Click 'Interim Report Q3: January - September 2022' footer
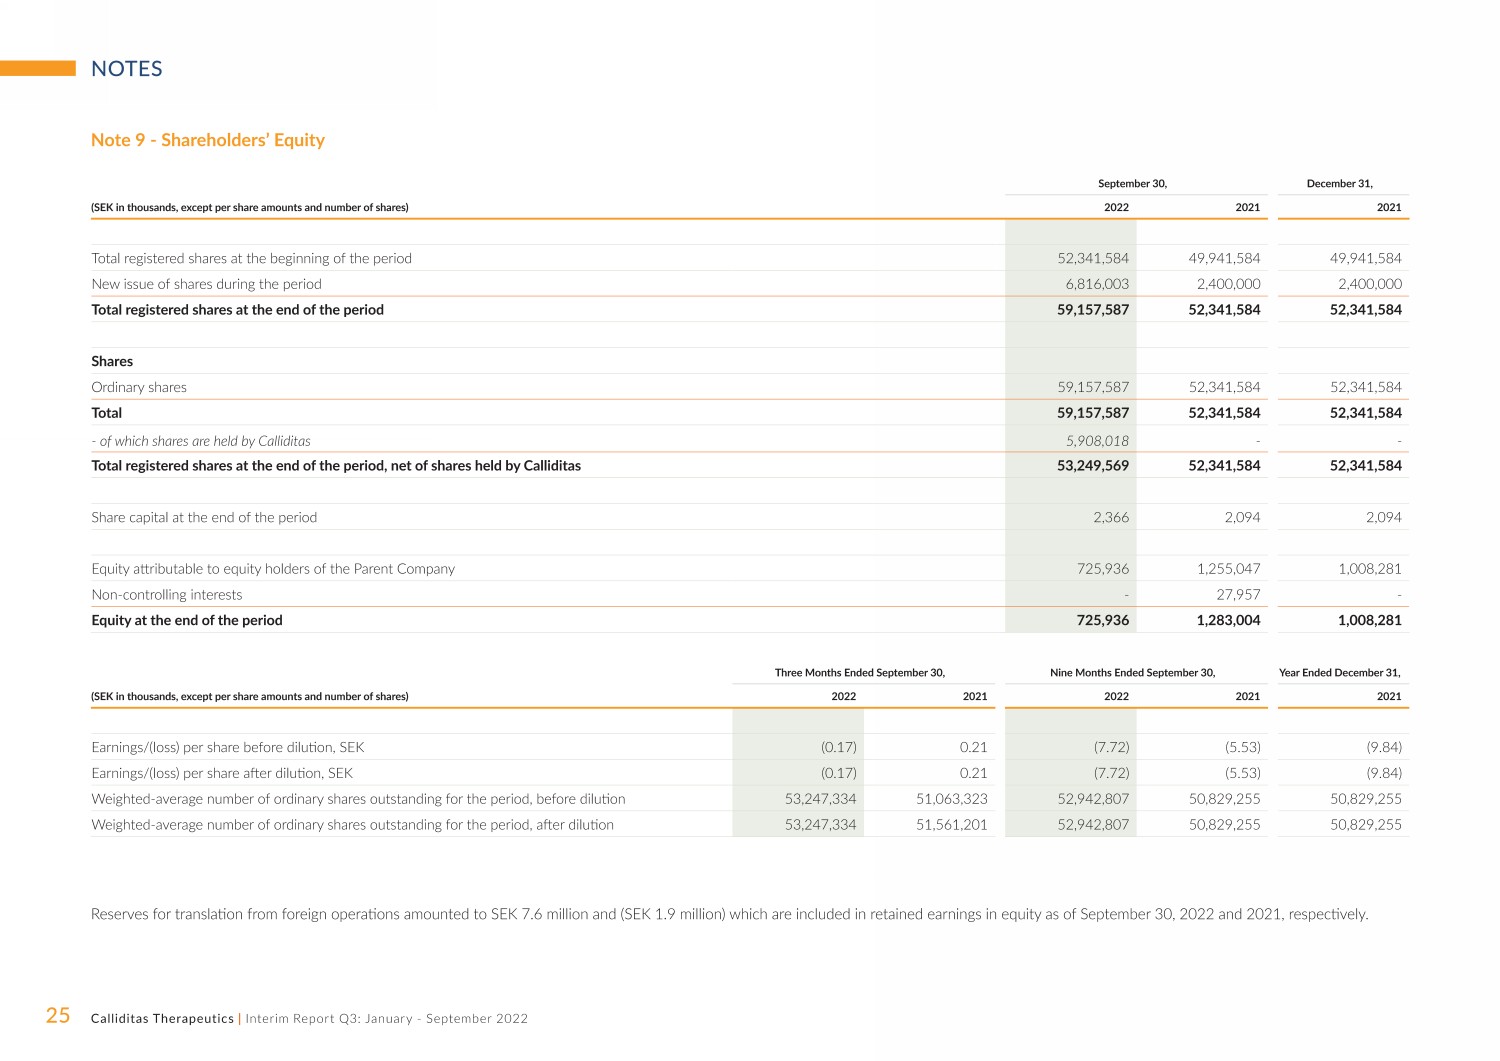The width and height of the screenshot is (1500, 1061). 386,1019
